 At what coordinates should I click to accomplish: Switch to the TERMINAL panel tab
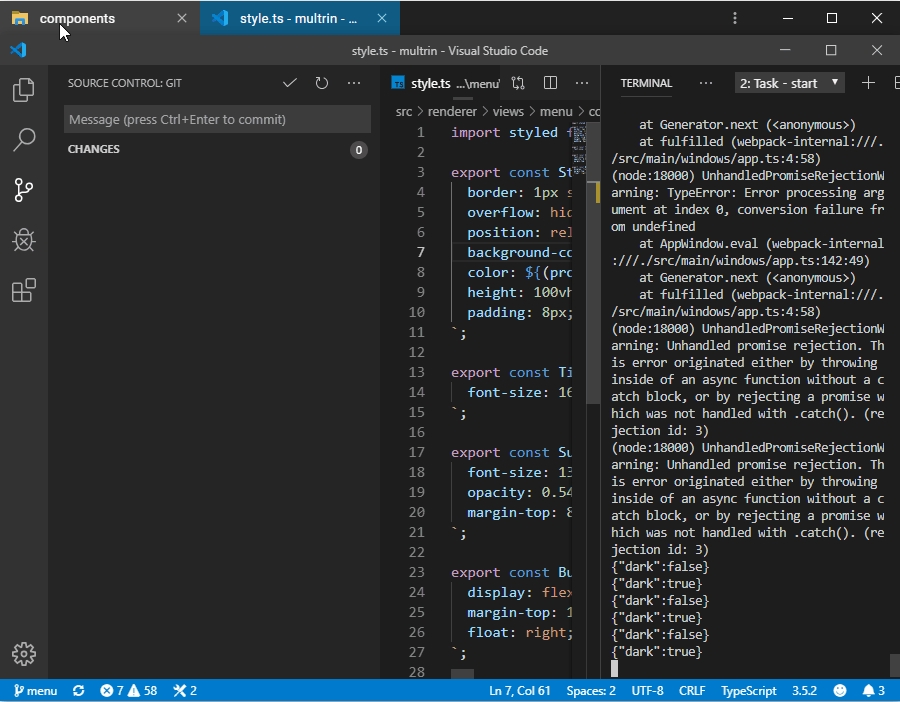646,83
